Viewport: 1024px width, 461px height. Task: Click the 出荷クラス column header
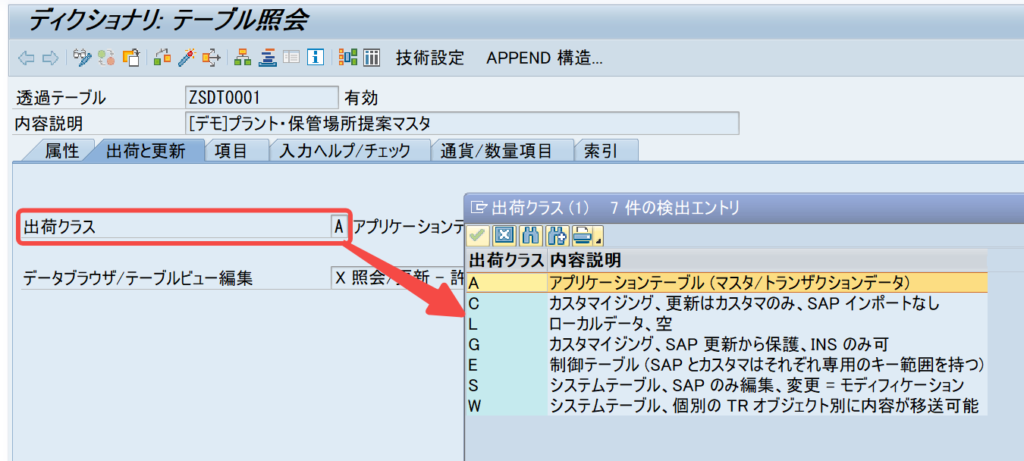tap(507, 261)
